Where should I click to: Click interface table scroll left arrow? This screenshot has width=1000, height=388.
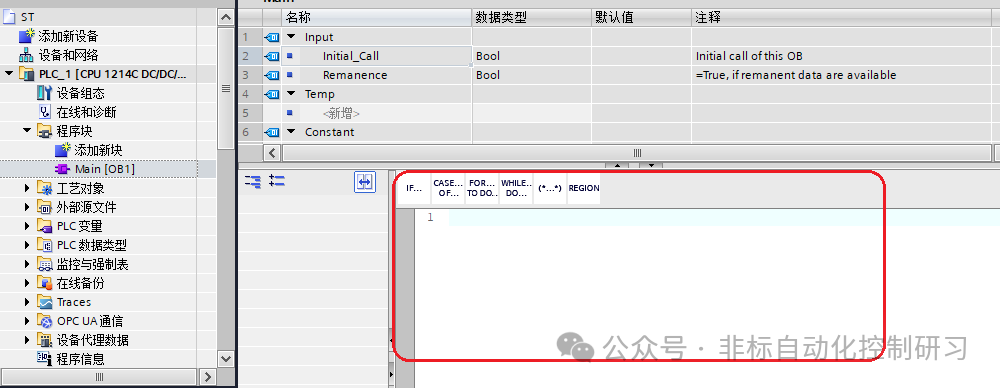coord(272,153)
